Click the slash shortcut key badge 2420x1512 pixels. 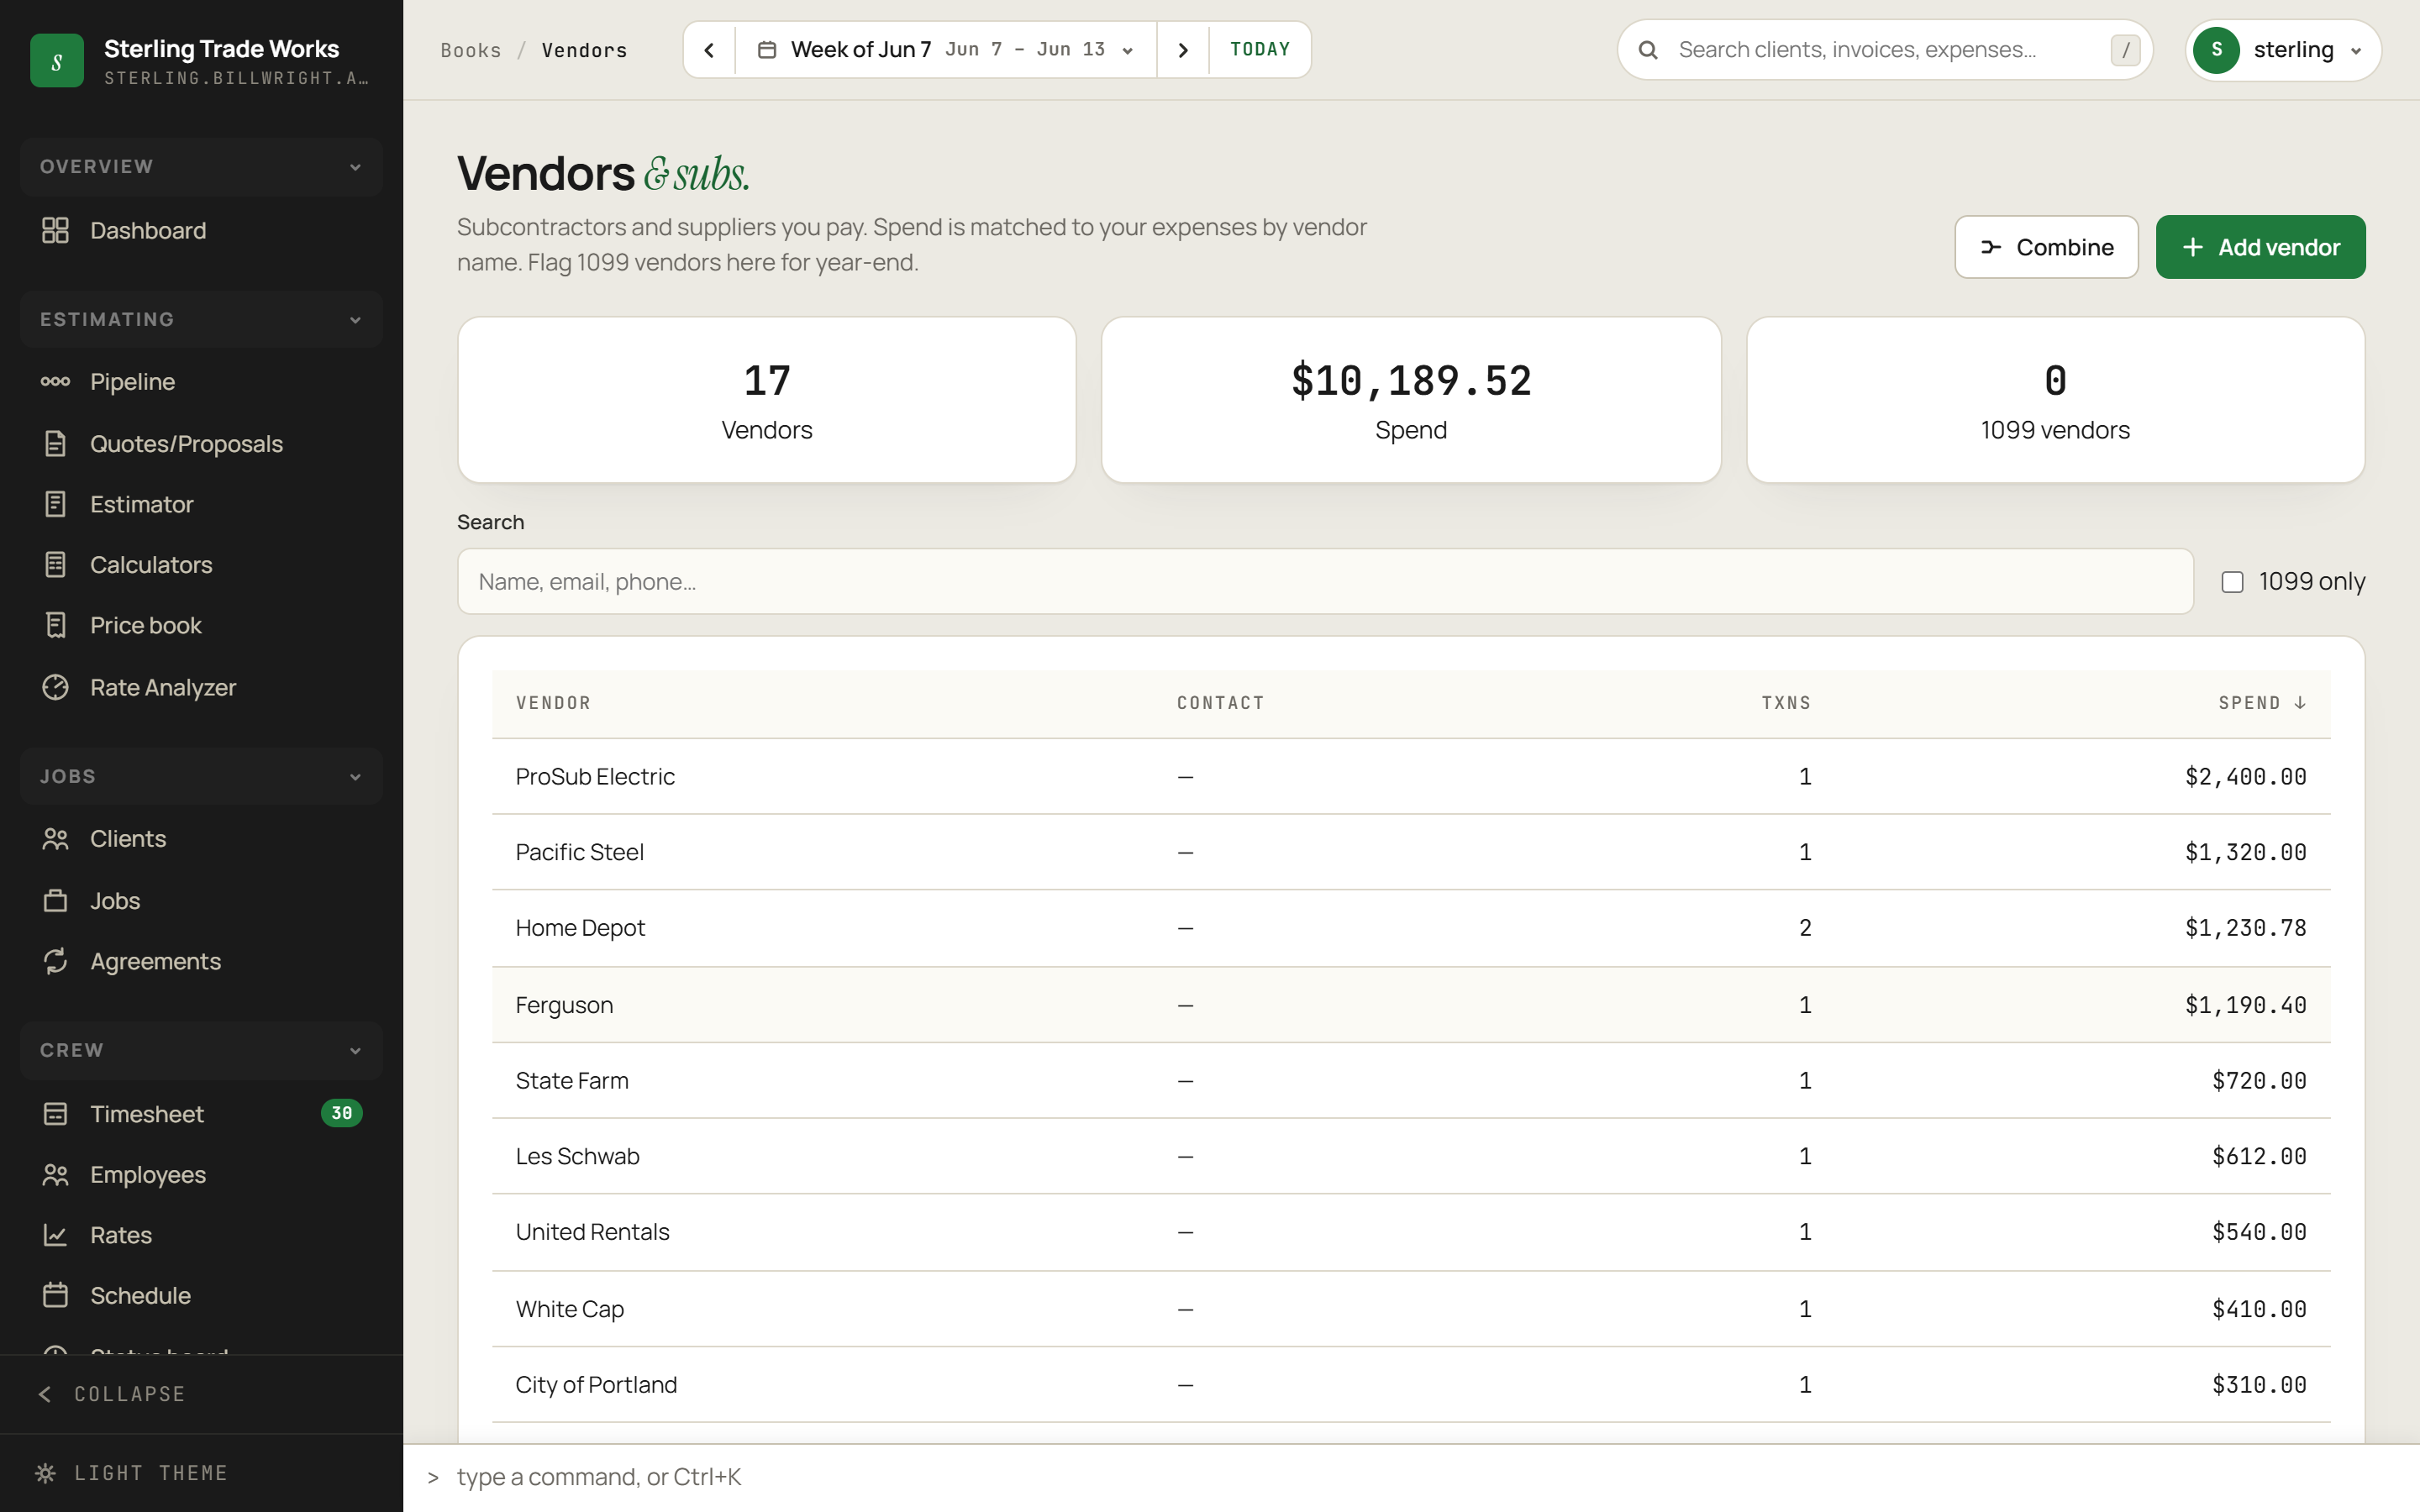point(2125,49)
